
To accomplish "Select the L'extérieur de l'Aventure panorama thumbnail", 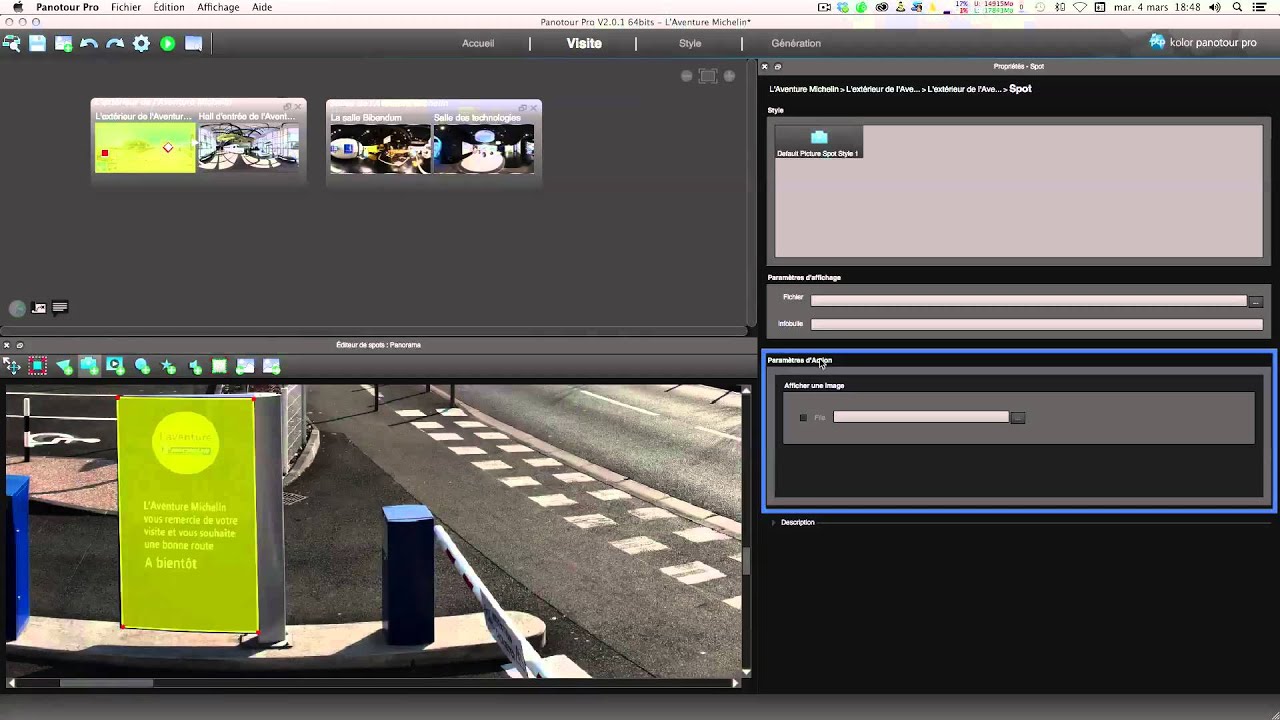I will (145, 148).
